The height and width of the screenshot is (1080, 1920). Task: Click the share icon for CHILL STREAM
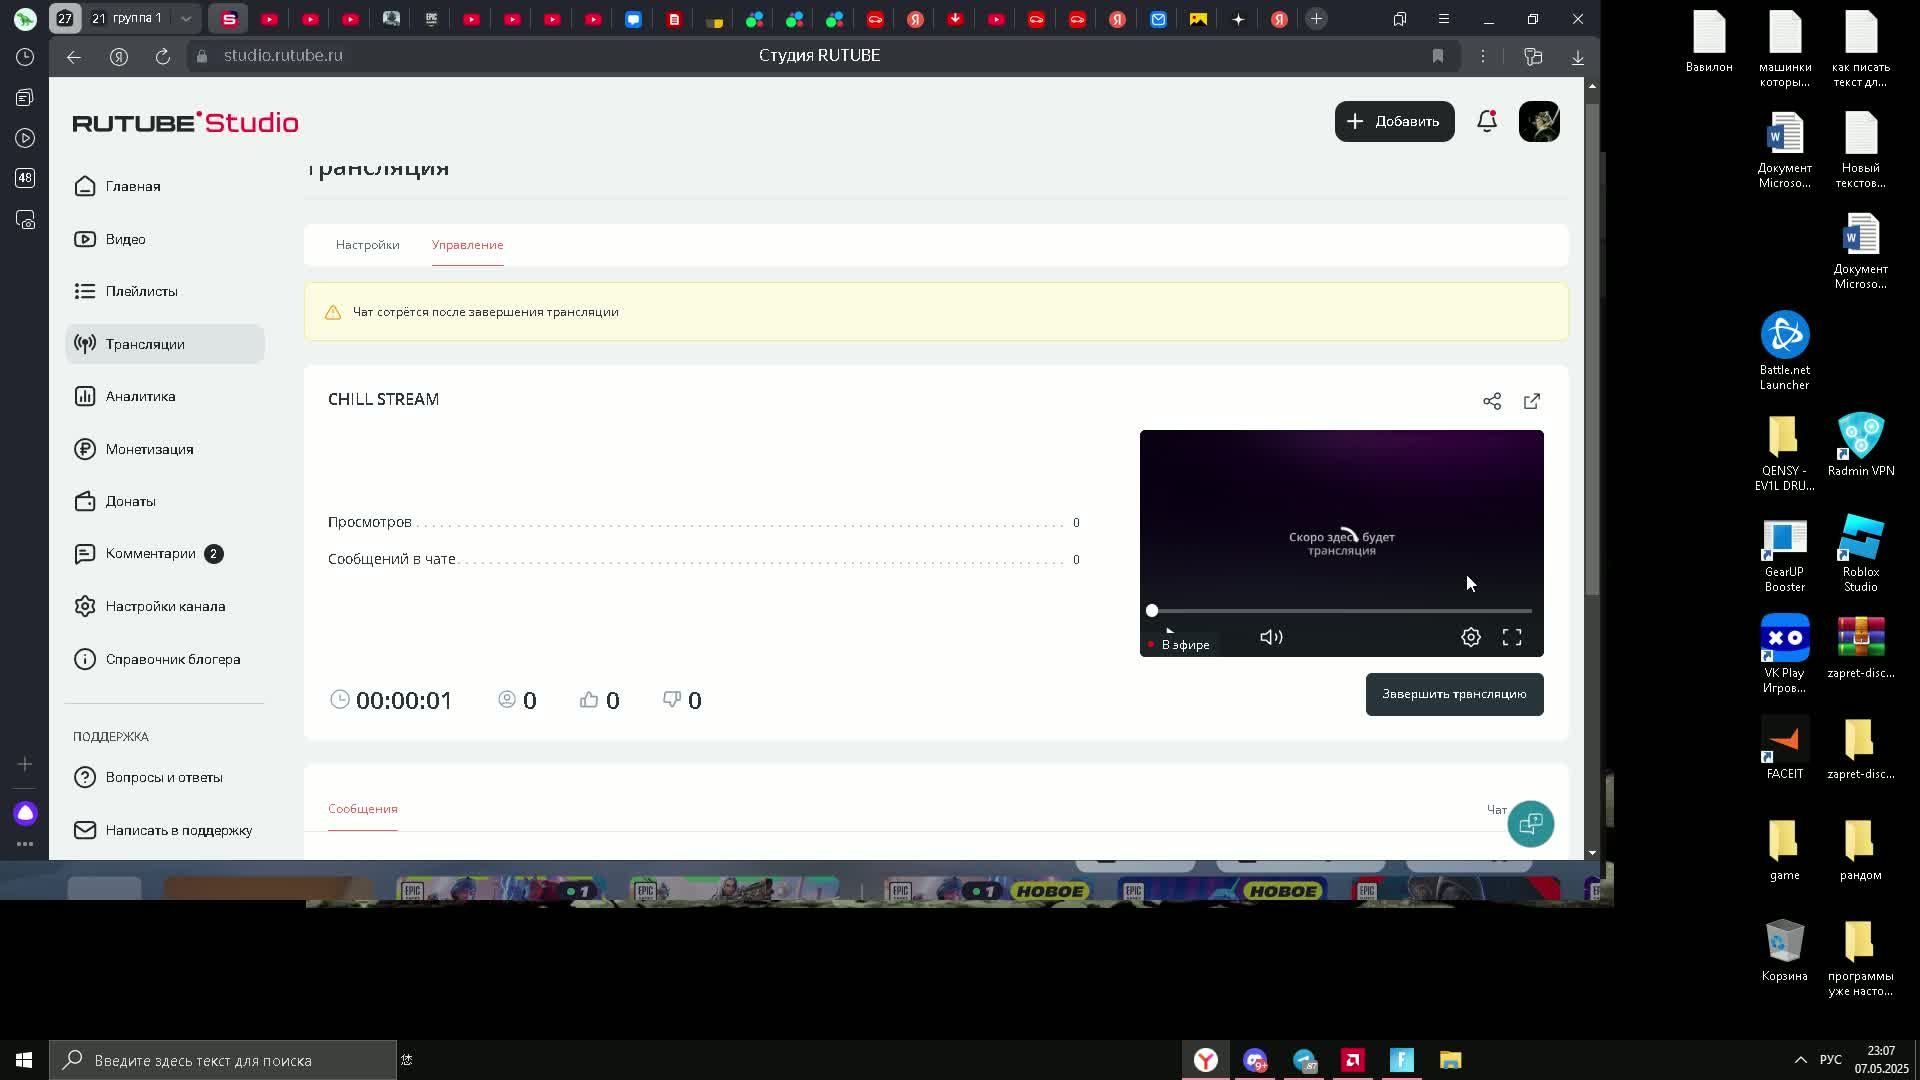1492,401
